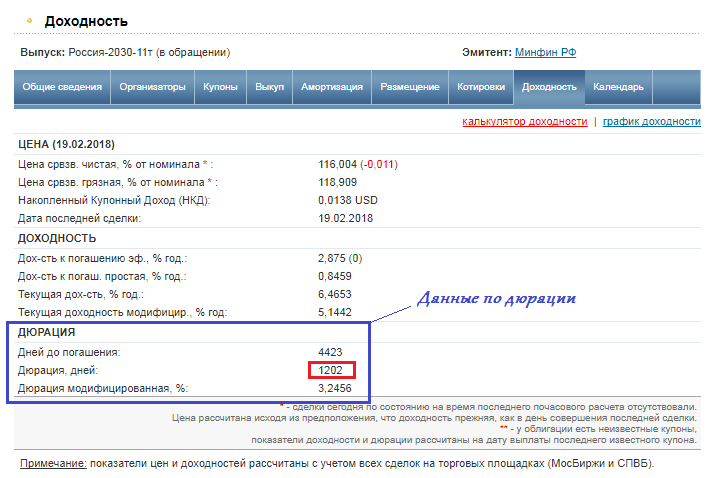Go to the Амортизация tab
The height and width of the screenshot is (478, 715).
point(332,87)
